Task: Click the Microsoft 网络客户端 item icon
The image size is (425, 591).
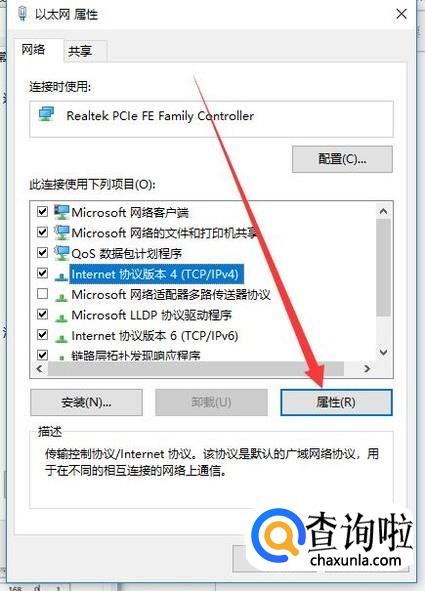Action: point(61,212)
